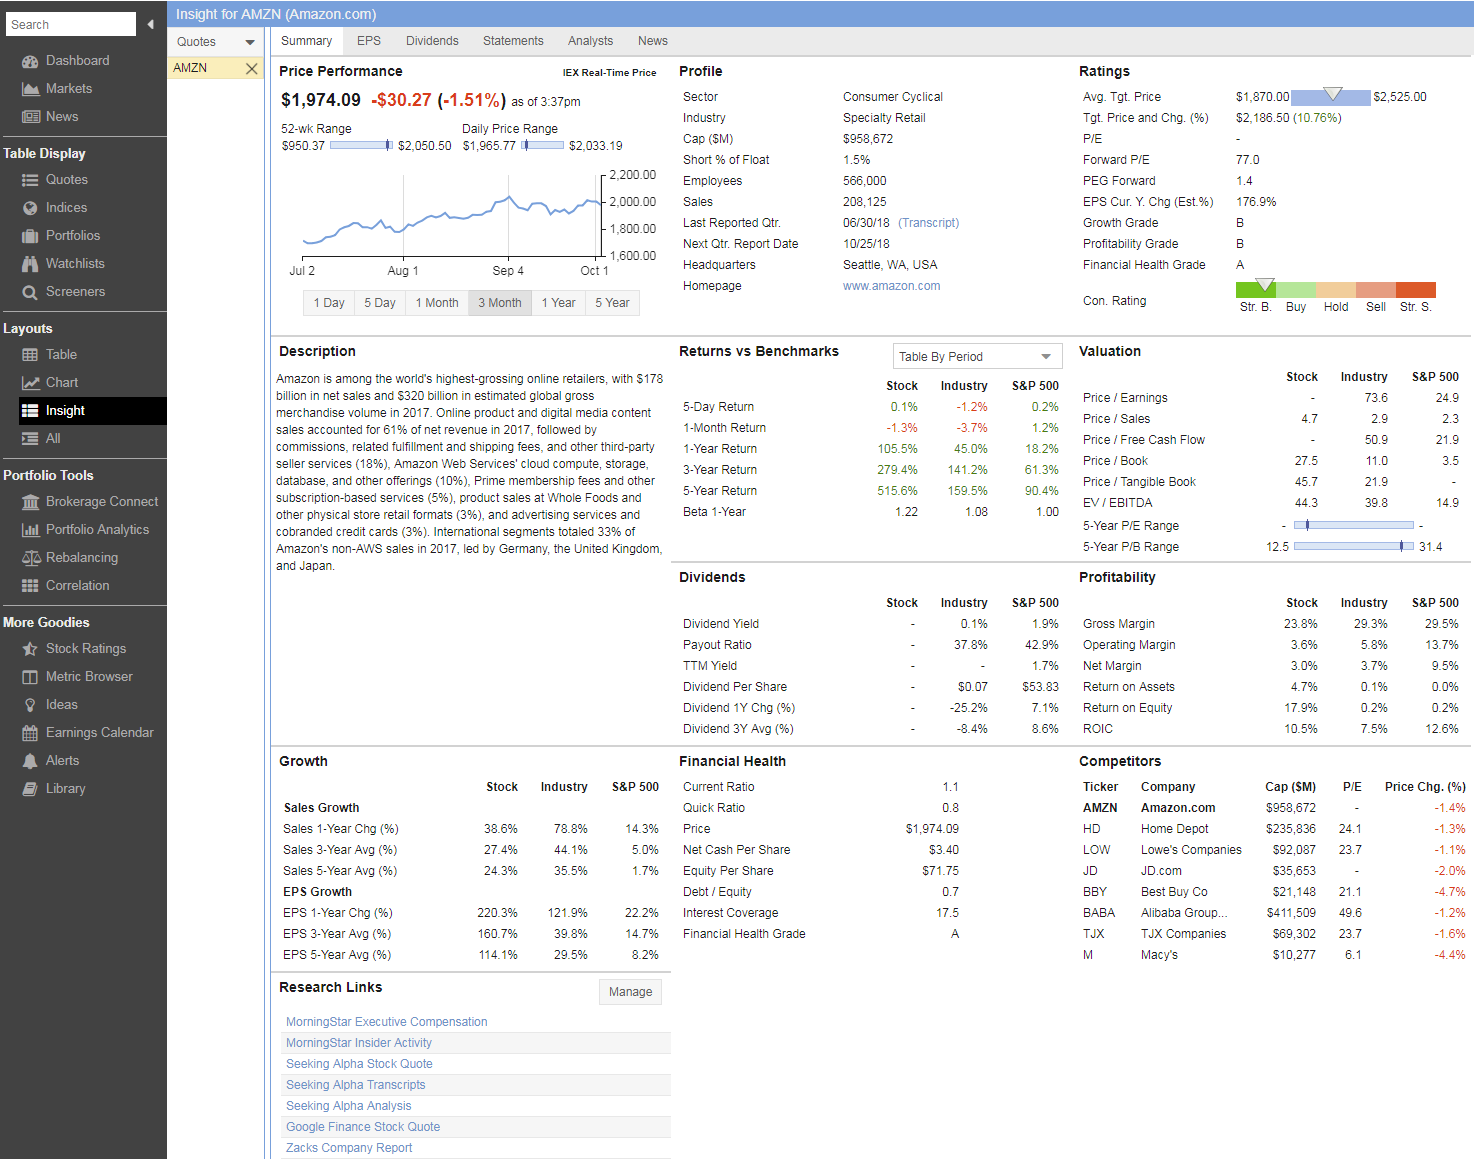This screenshot has height=1159, width=1474.
Task: Set chart range to 5 Year
Action: click(613, 303)
